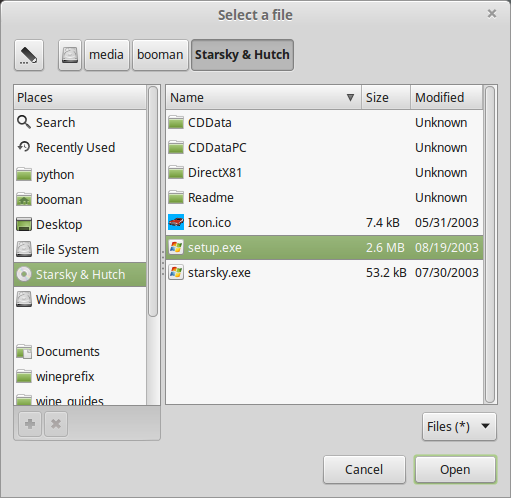Click the 05/31/2003 modified date

[x=447, y=223]
